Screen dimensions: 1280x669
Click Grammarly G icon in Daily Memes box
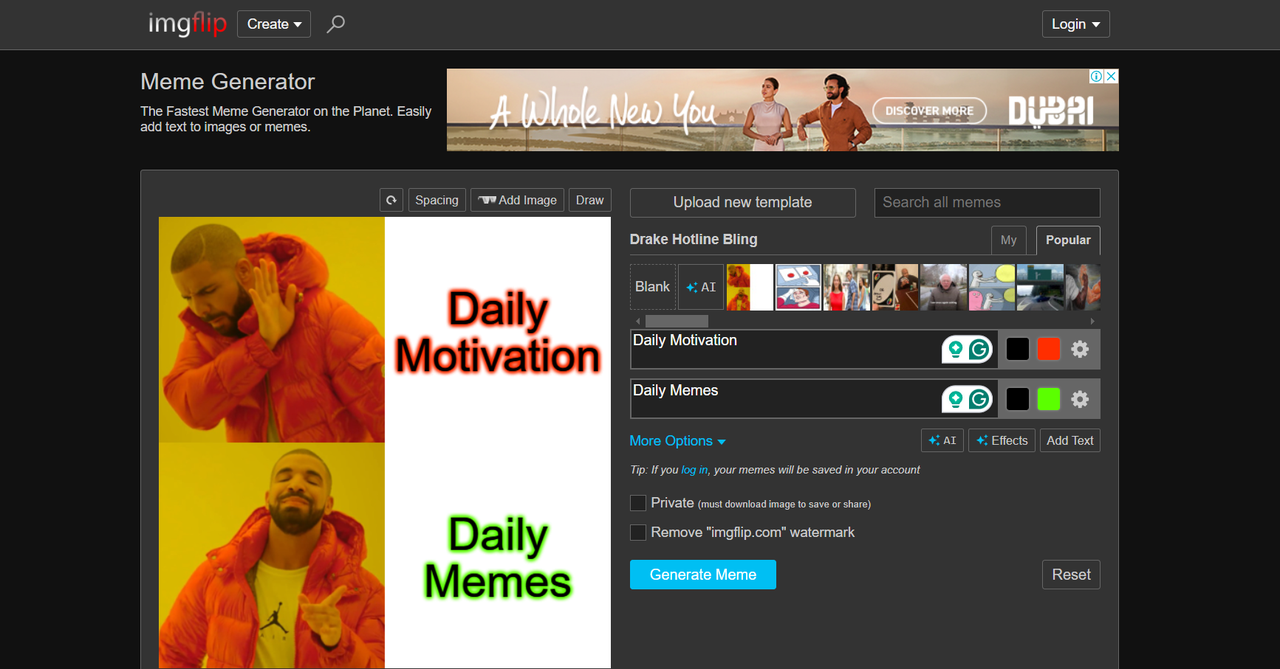(x=980, y=399)
